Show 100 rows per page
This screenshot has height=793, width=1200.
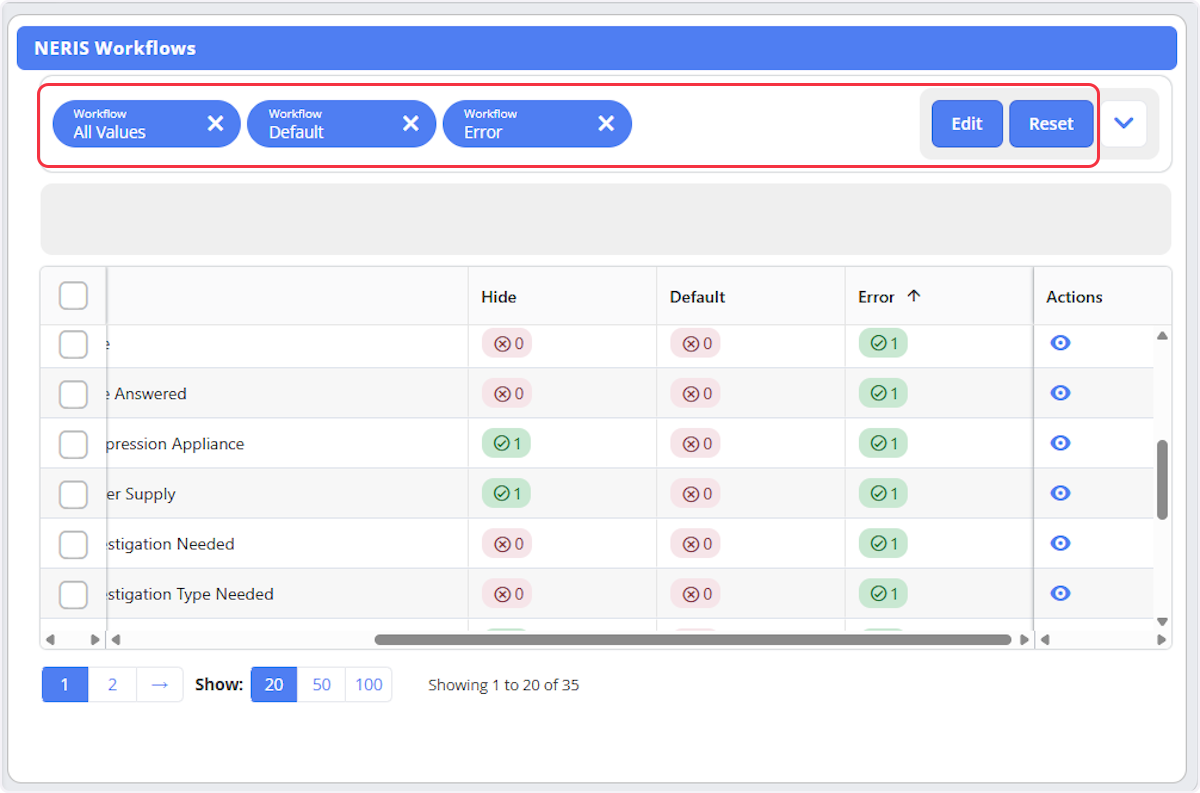coord(369,685)
